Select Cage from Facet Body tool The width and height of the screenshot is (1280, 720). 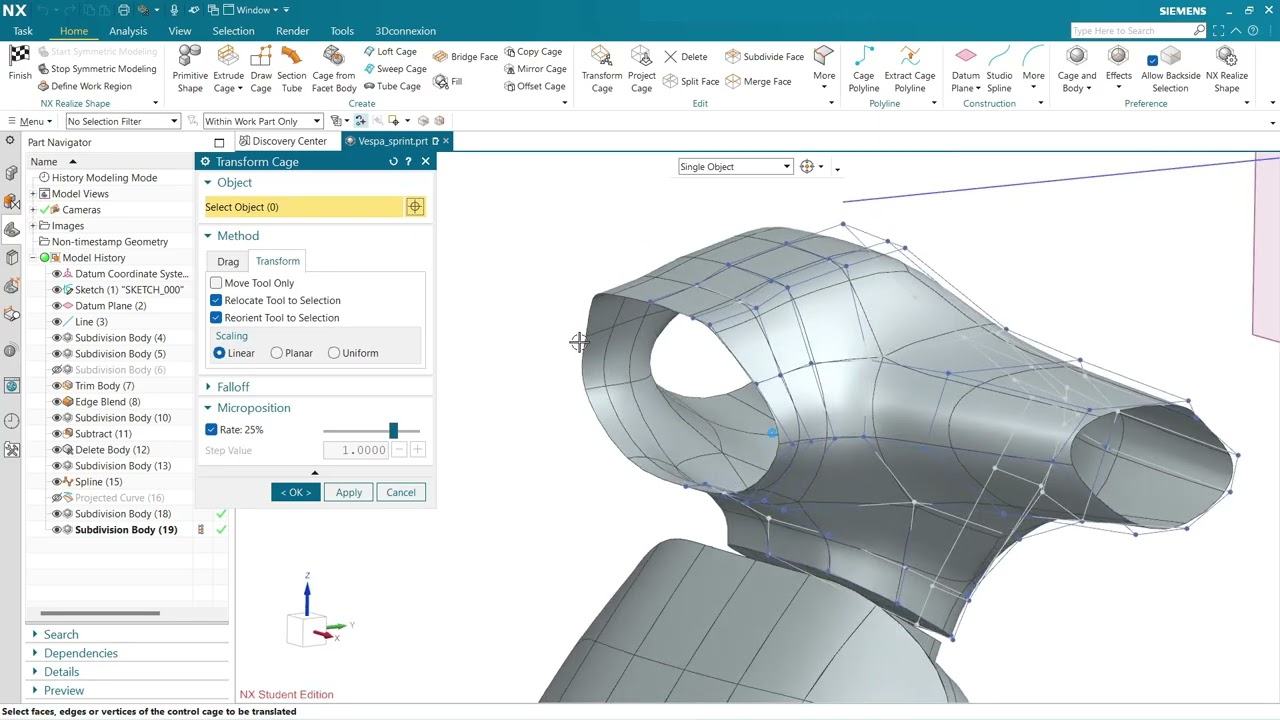tap(334, 68)
